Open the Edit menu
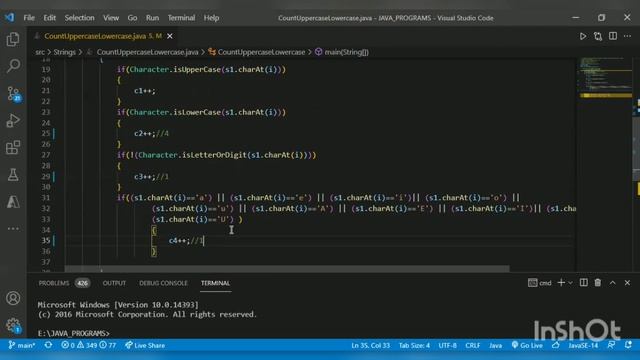640x360 pixels. [49, 18]
